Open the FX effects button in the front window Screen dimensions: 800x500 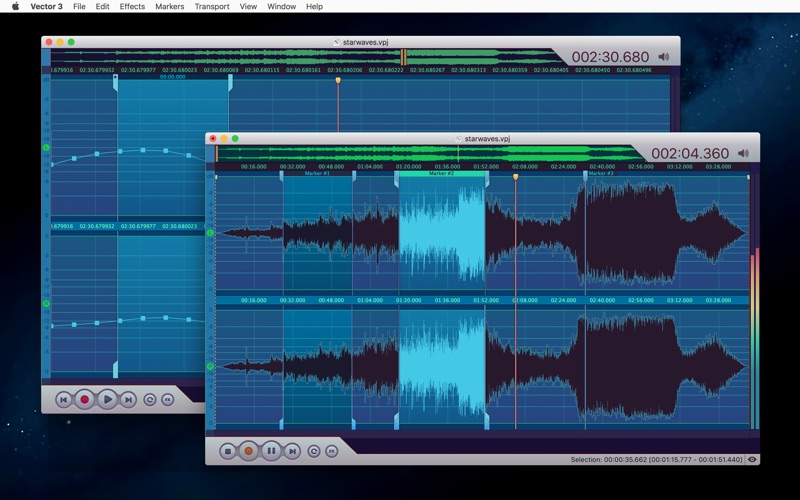pos(332,451)
